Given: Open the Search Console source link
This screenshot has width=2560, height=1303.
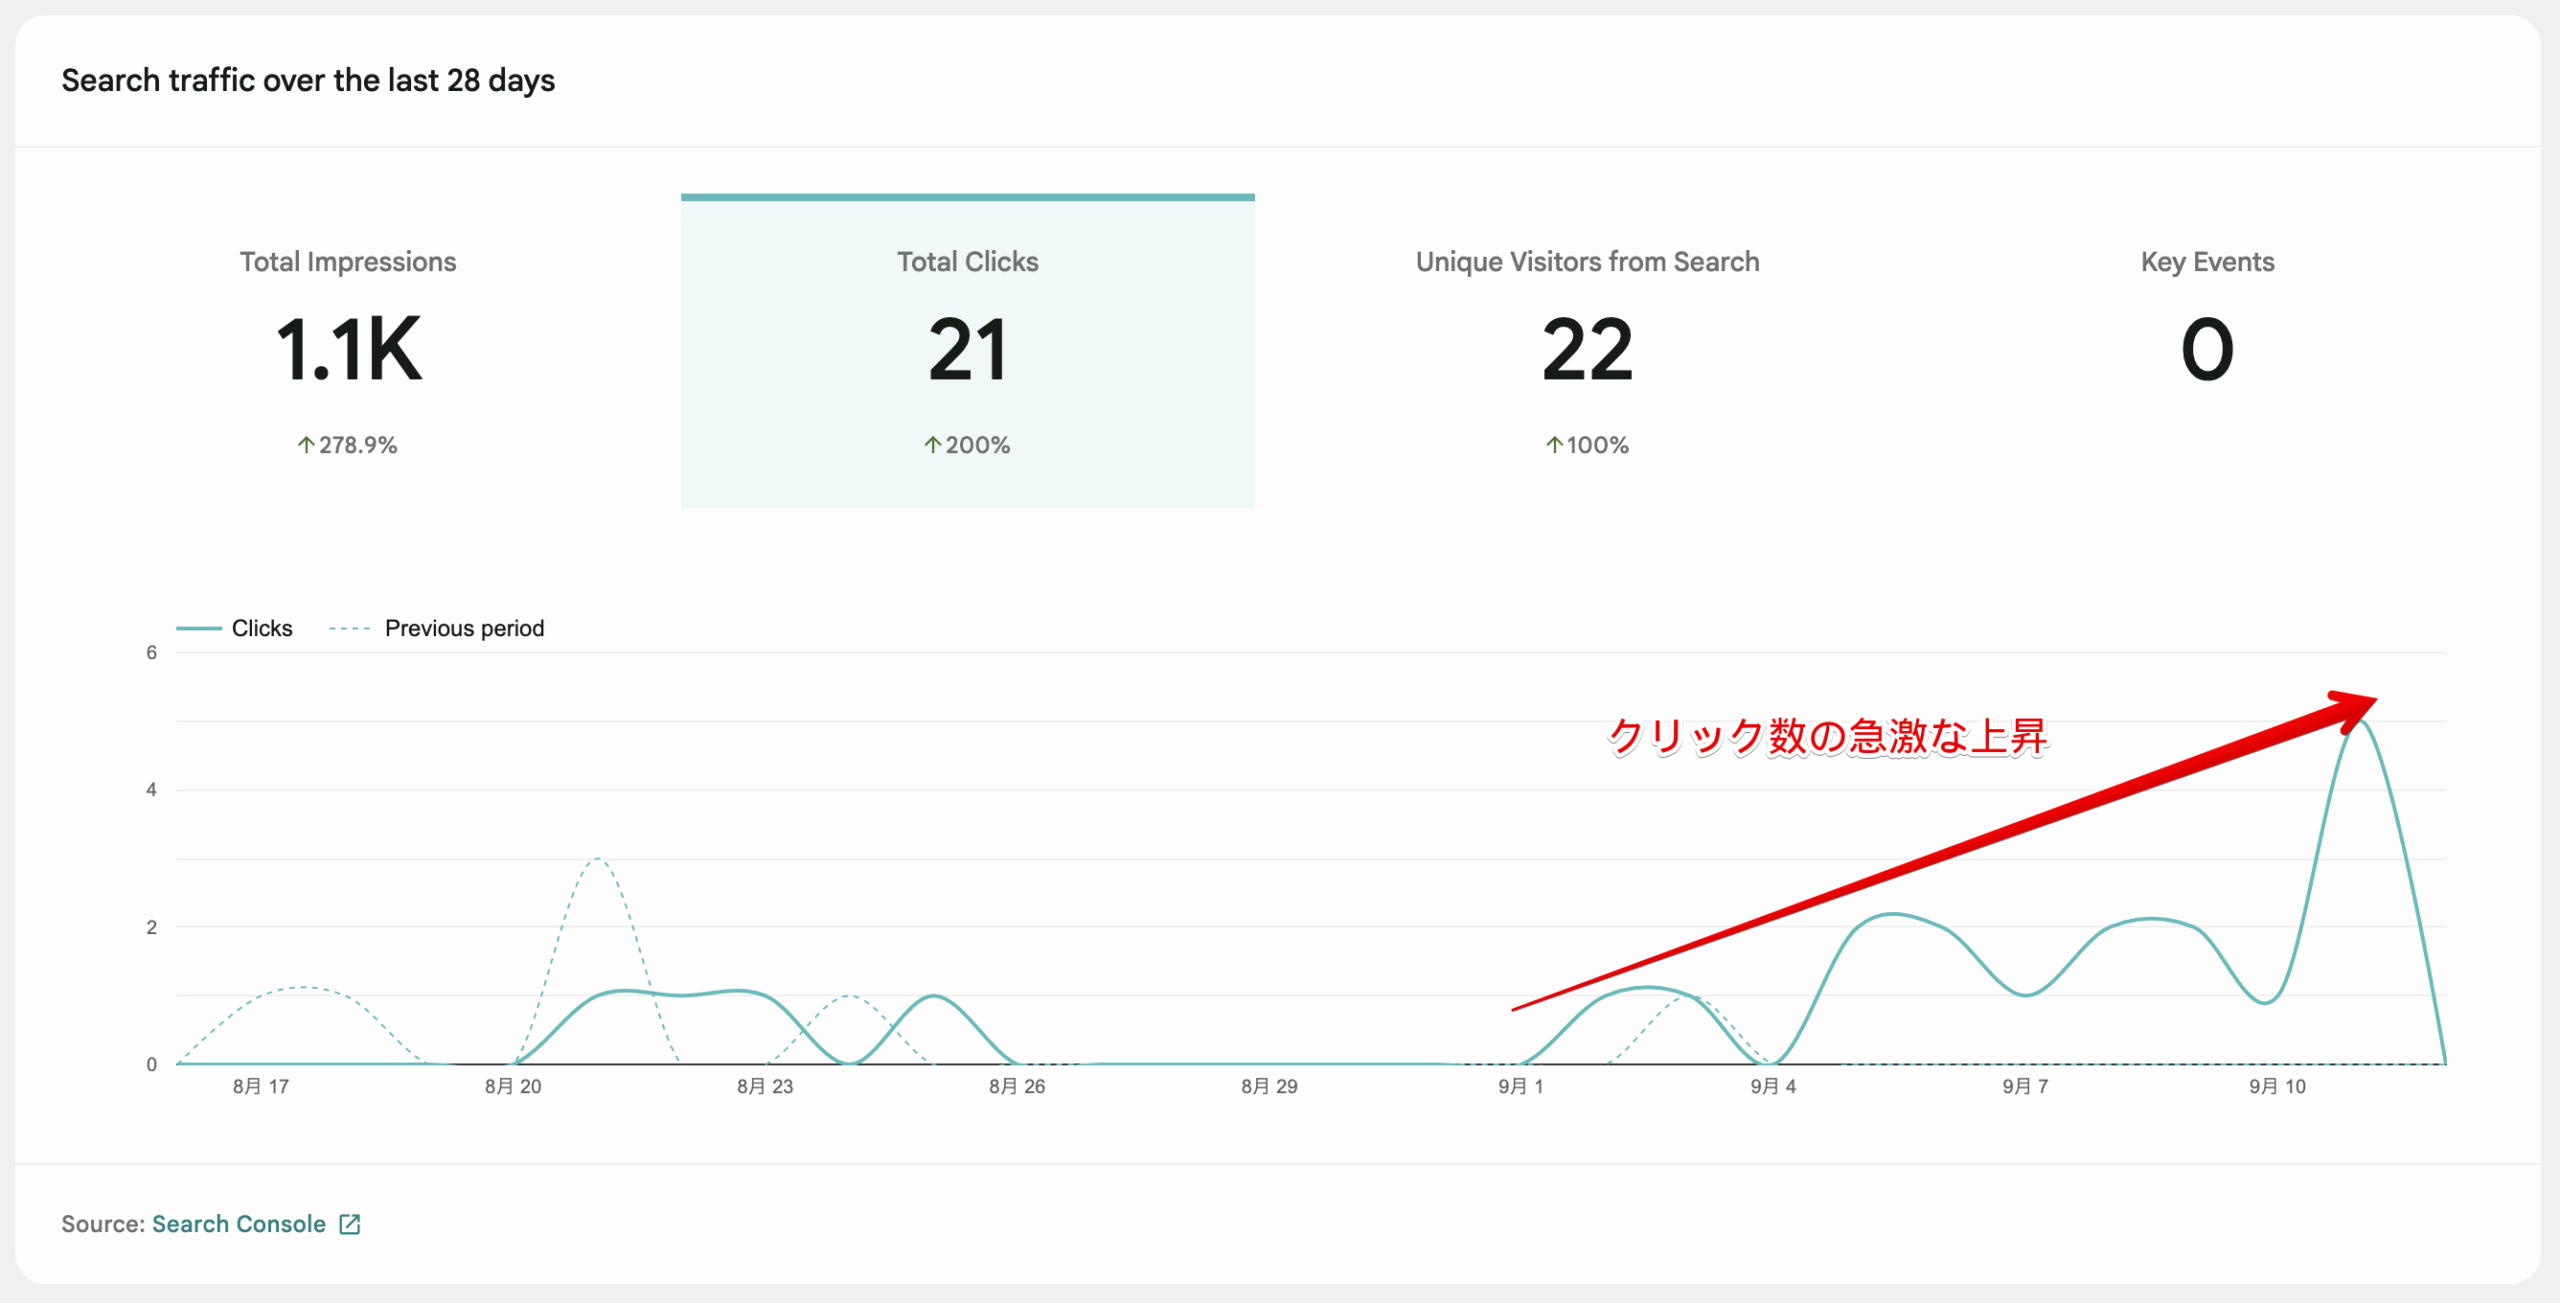Looking at the screenshot, I should 238,1224.
